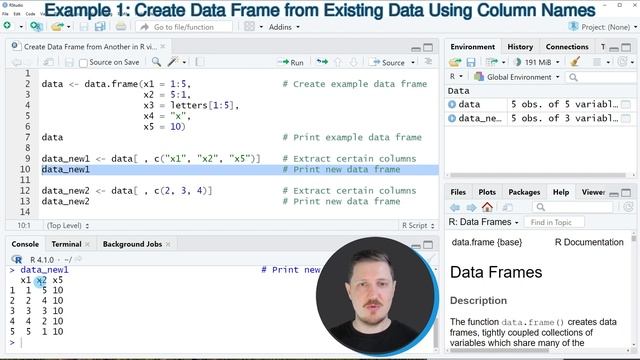Focus the Go to file/function field

coord(184,27)
